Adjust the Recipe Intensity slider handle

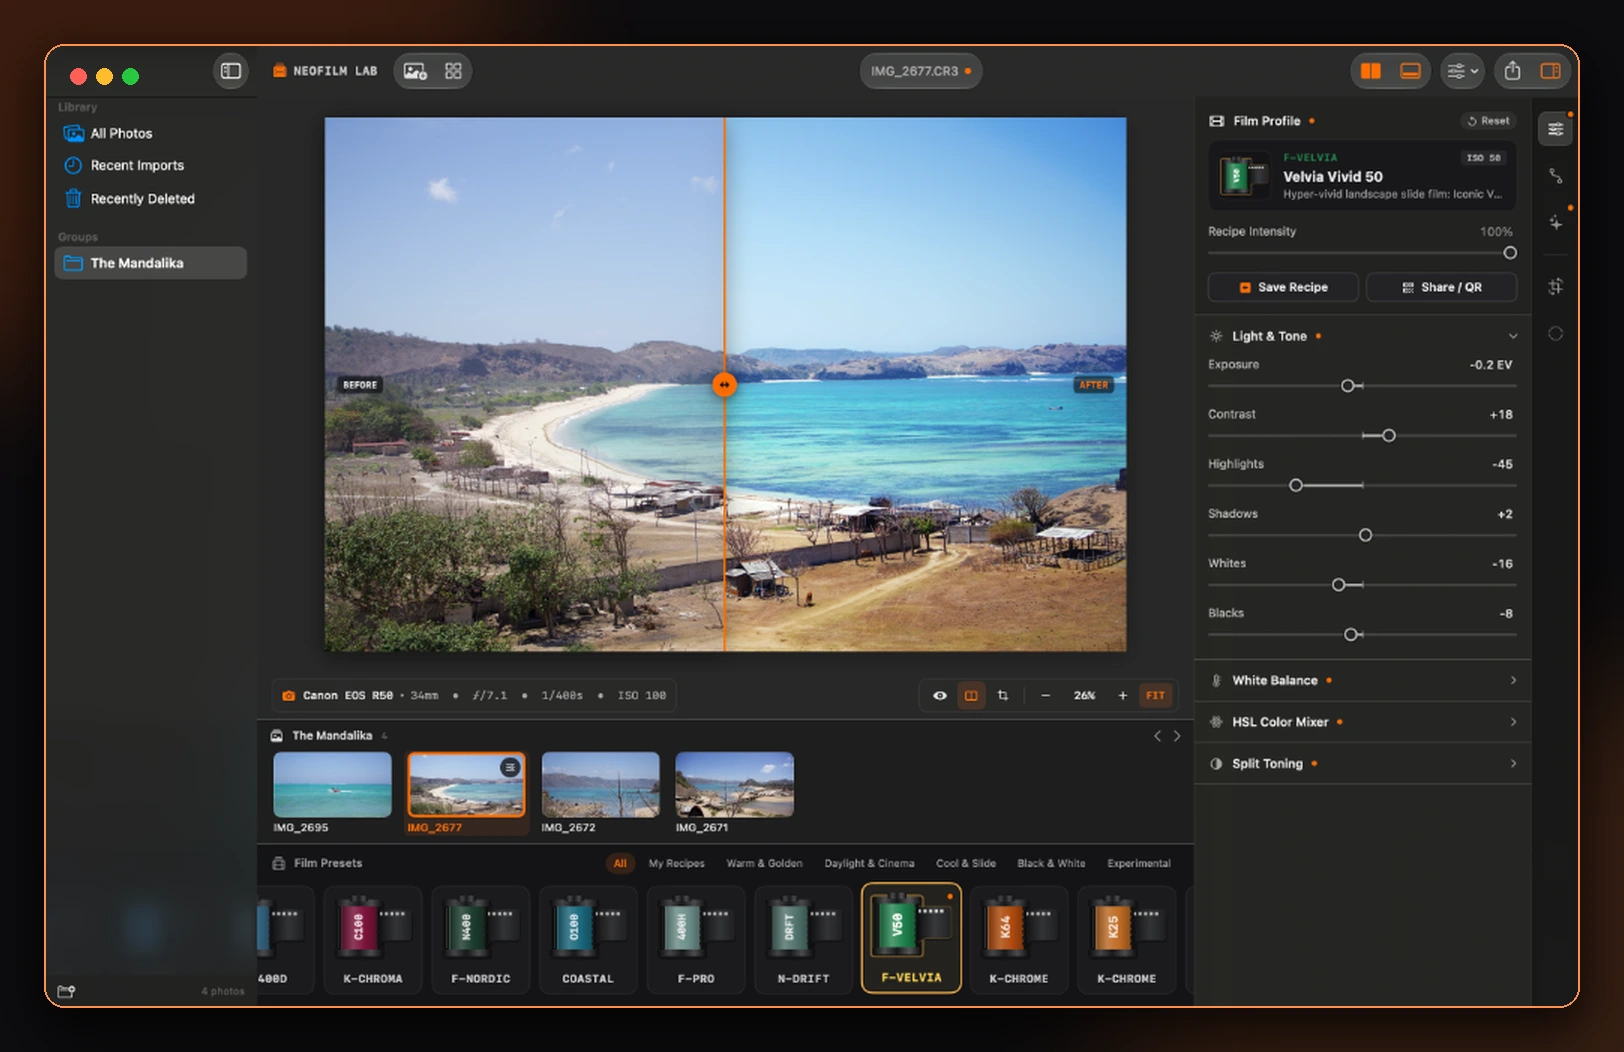click(x=1510, y=253)
